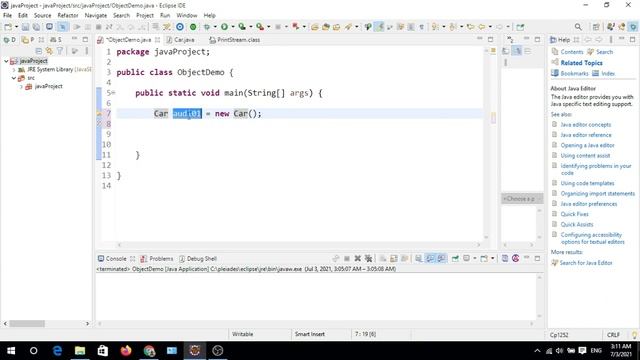The width and height of the screenshot is (640, 360).
Task: Open the Navigate menu
Action: (96, 16)
